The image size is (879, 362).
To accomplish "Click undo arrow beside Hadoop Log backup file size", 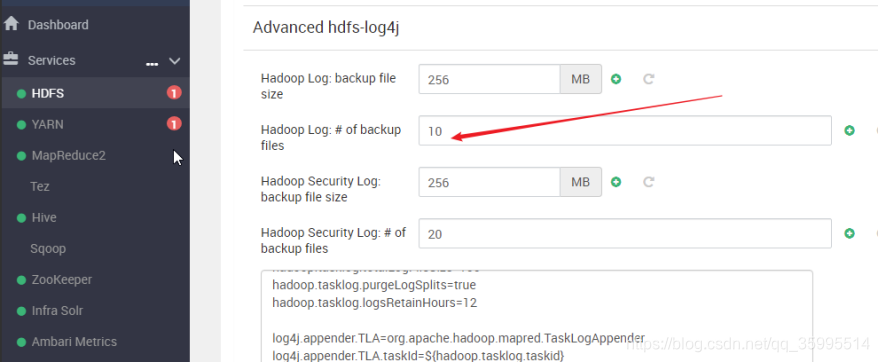I will click(649, 79).
